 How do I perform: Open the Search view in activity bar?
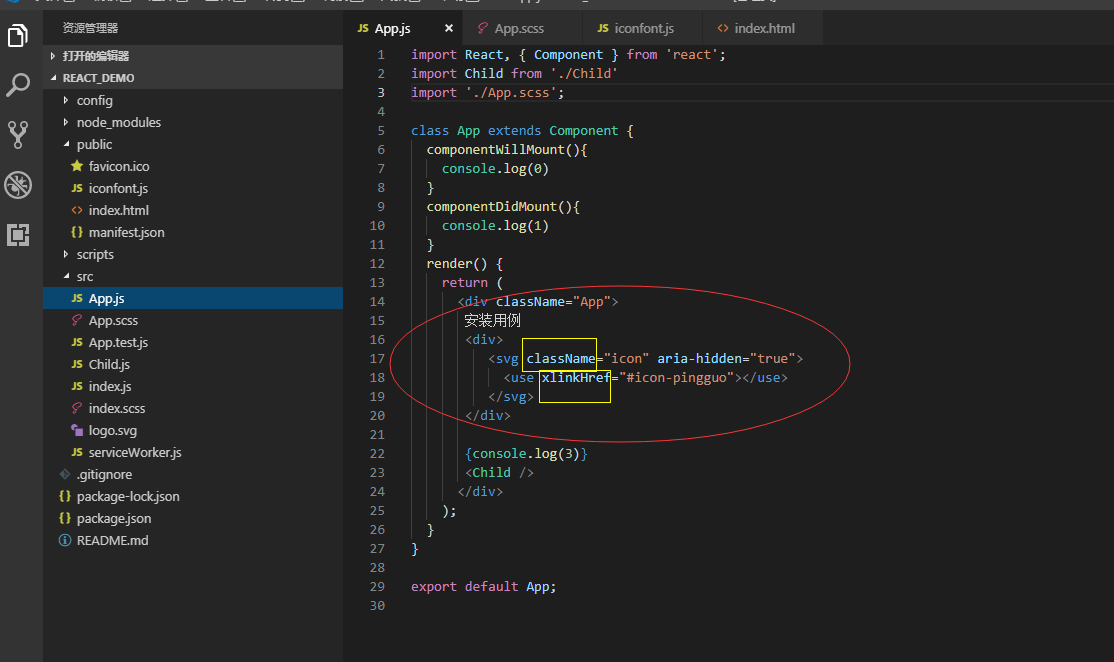[x=18, y=85]
